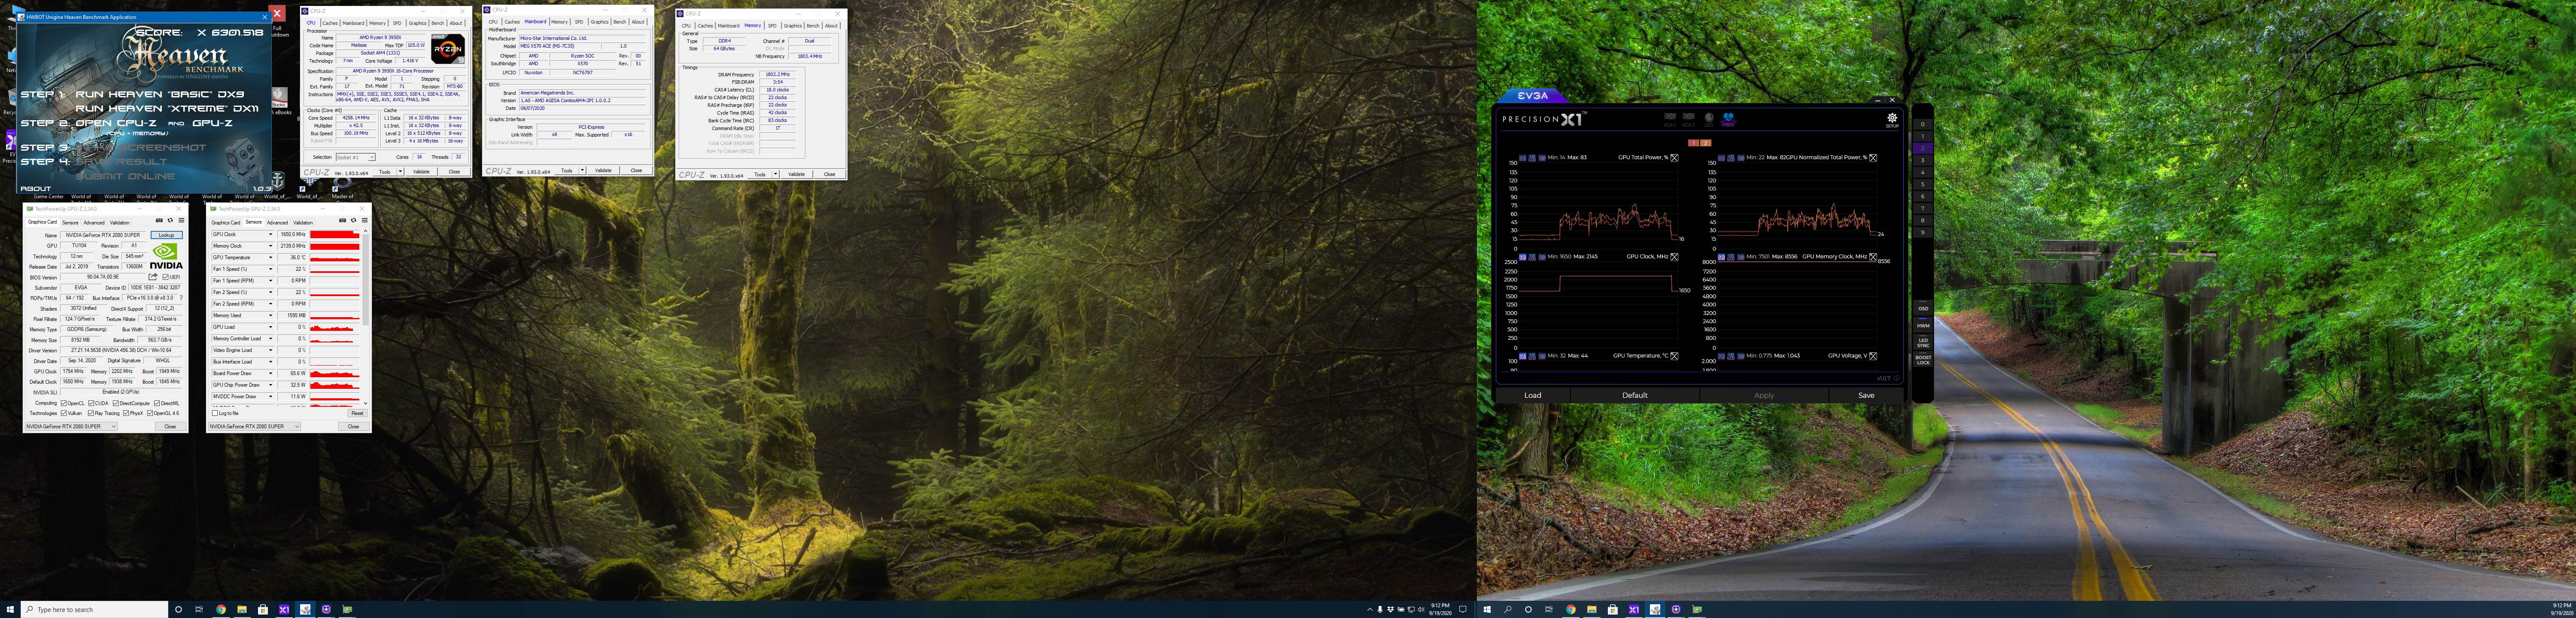
Task: Open the Board Power Draw sensor dropdown
Action: point(271,373)
